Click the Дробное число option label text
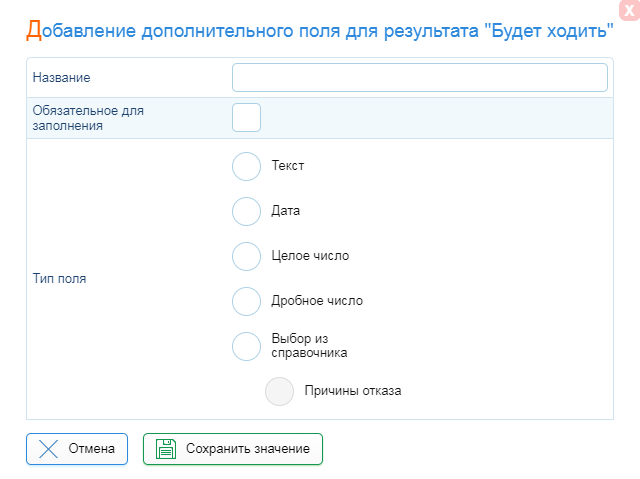The image size is (640, 479). (x=317, y=301)
